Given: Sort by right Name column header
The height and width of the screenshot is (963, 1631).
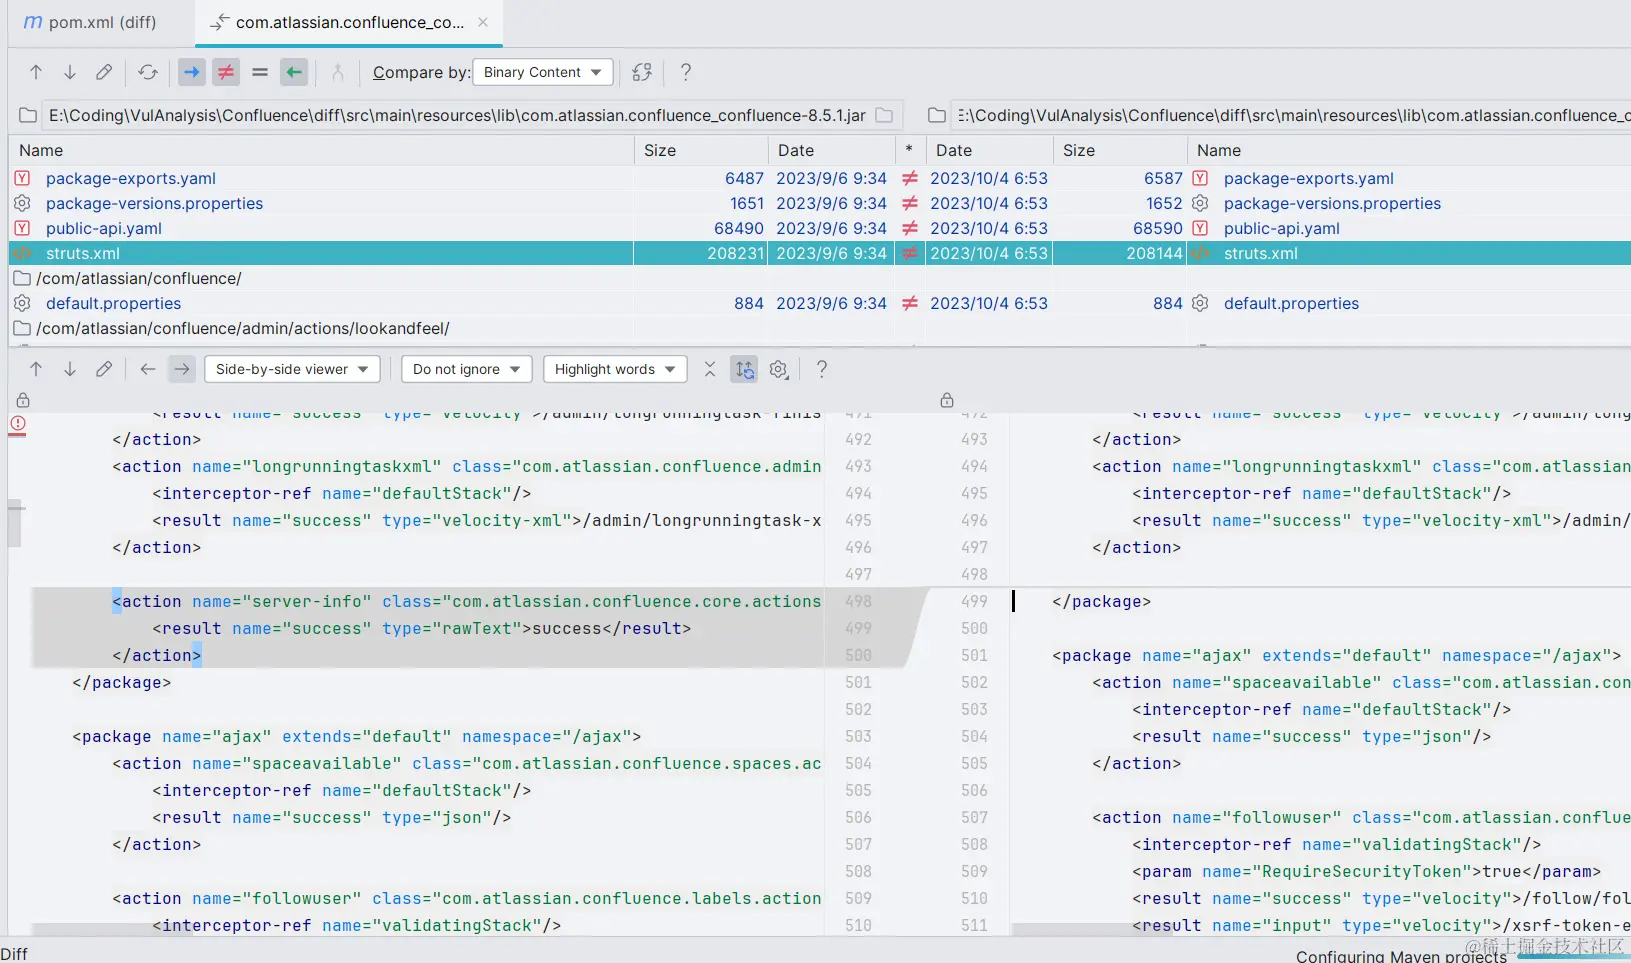Looking at the screenshot, I should pyautogui.click(x=1409, y=150).
